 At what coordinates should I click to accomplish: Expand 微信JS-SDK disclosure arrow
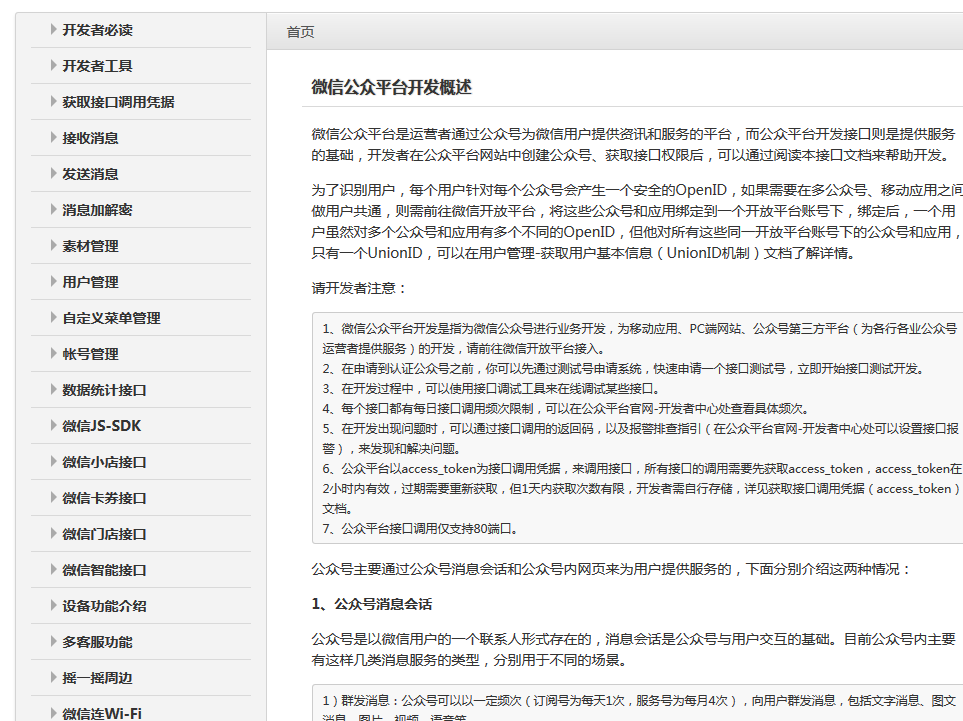pyautogui.click(x=54, y=426)
